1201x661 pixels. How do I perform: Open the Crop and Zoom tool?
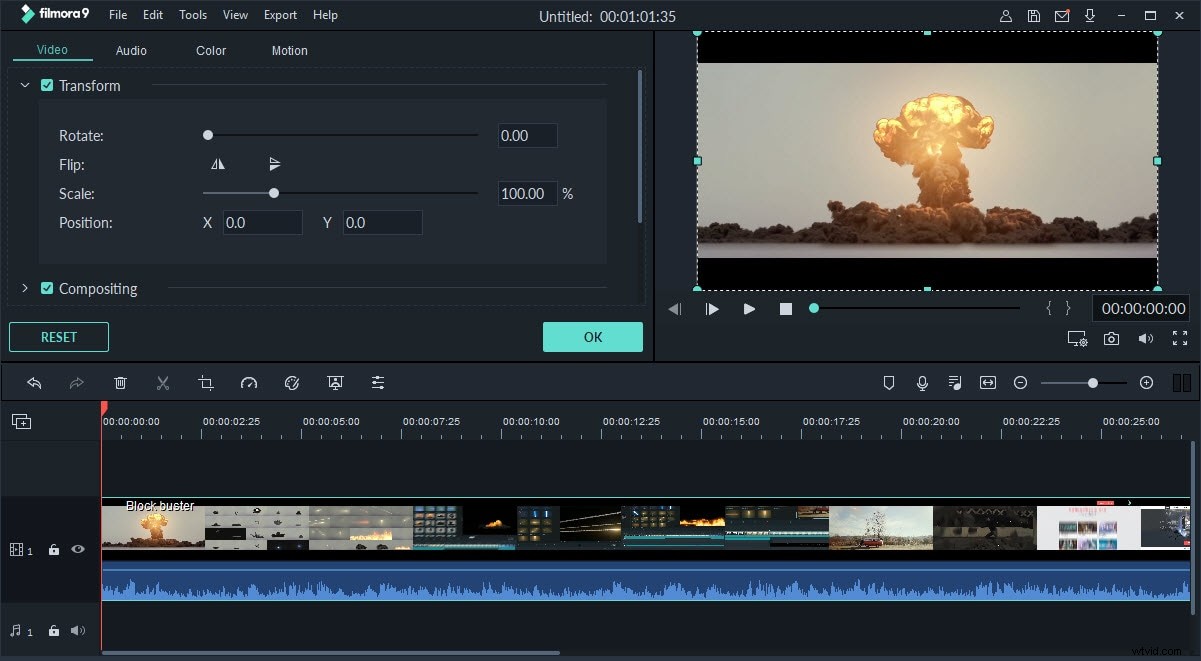coord(206,382)
